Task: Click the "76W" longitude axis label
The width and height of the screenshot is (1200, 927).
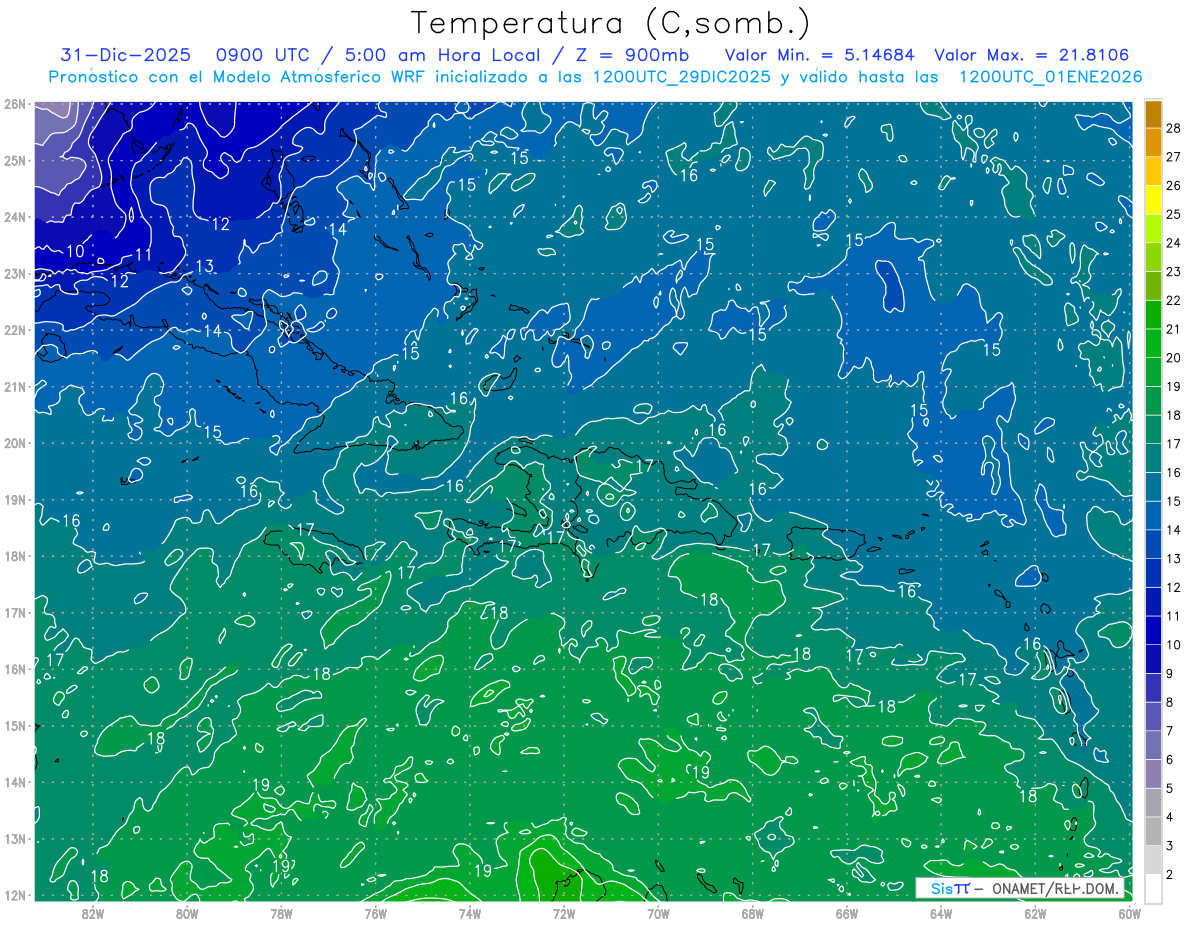Action: pyautogui.click(x=375, y=913)
